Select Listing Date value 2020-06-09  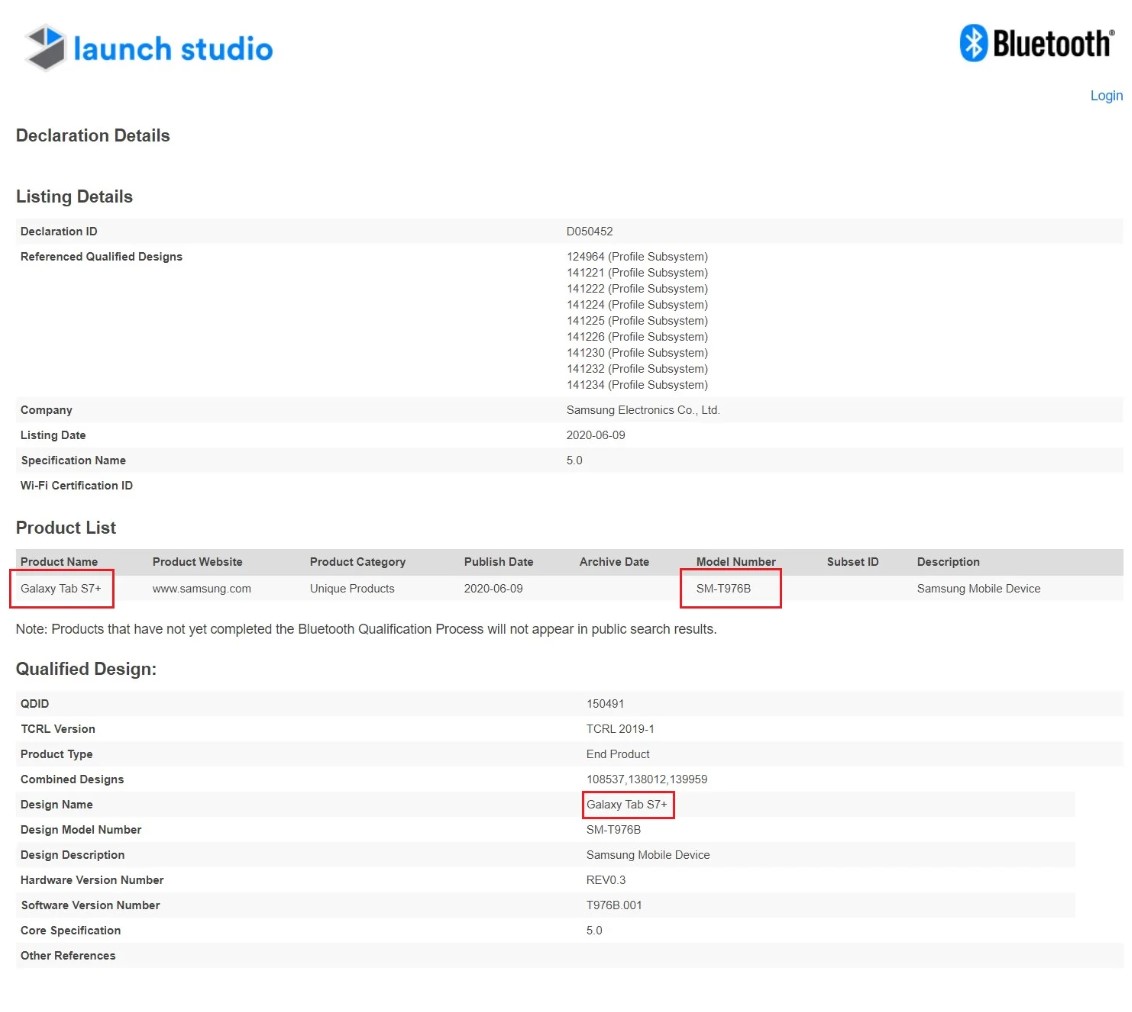(596, 435)
